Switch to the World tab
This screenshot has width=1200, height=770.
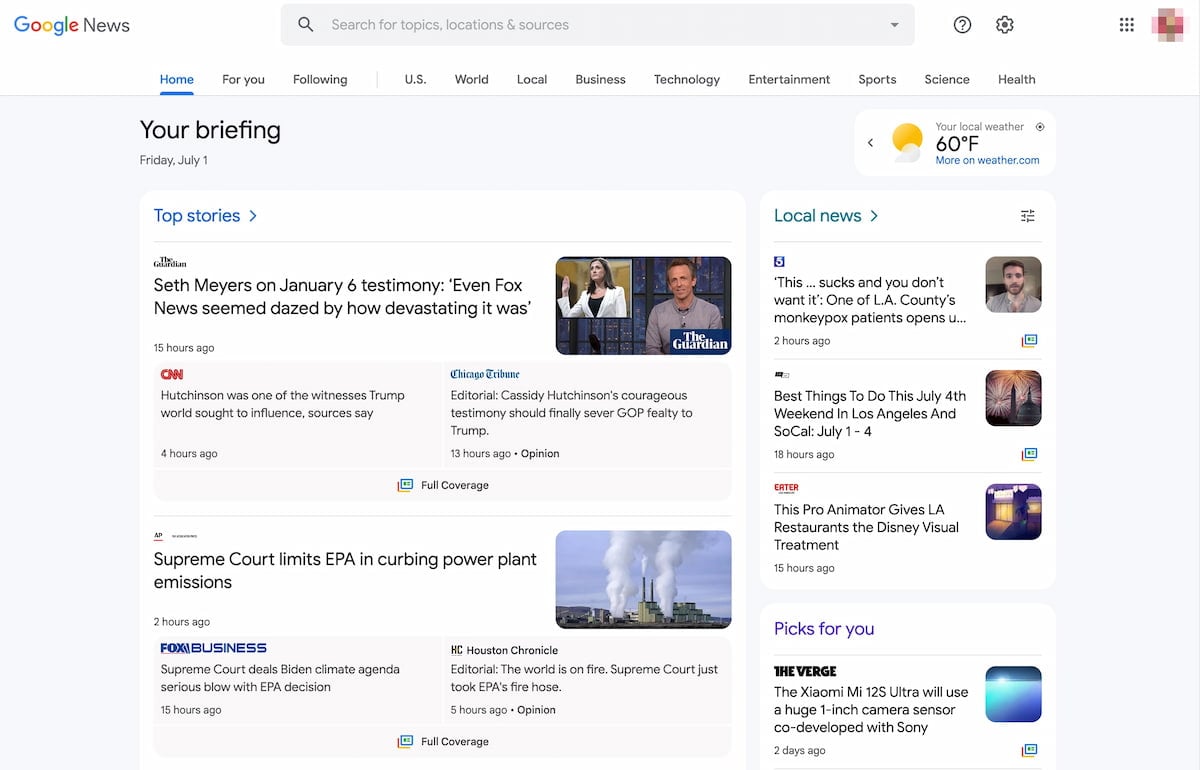click(471, 79)
